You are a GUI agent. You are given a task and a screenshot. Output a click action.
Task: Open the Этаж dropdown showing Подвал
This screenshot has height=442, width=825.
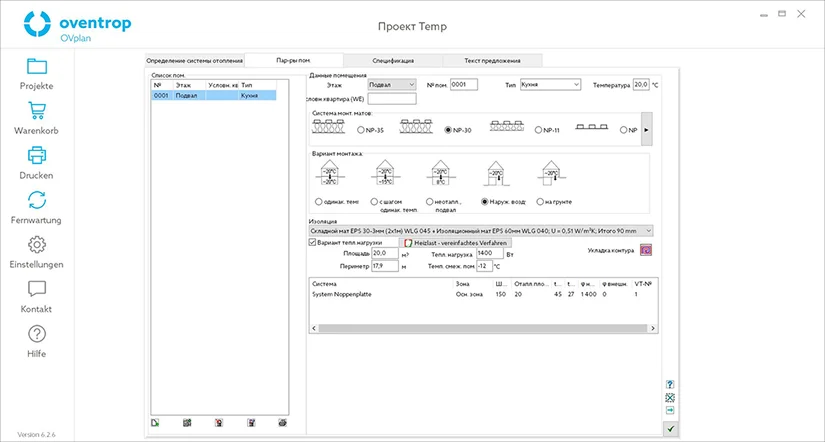pos(392,85)
